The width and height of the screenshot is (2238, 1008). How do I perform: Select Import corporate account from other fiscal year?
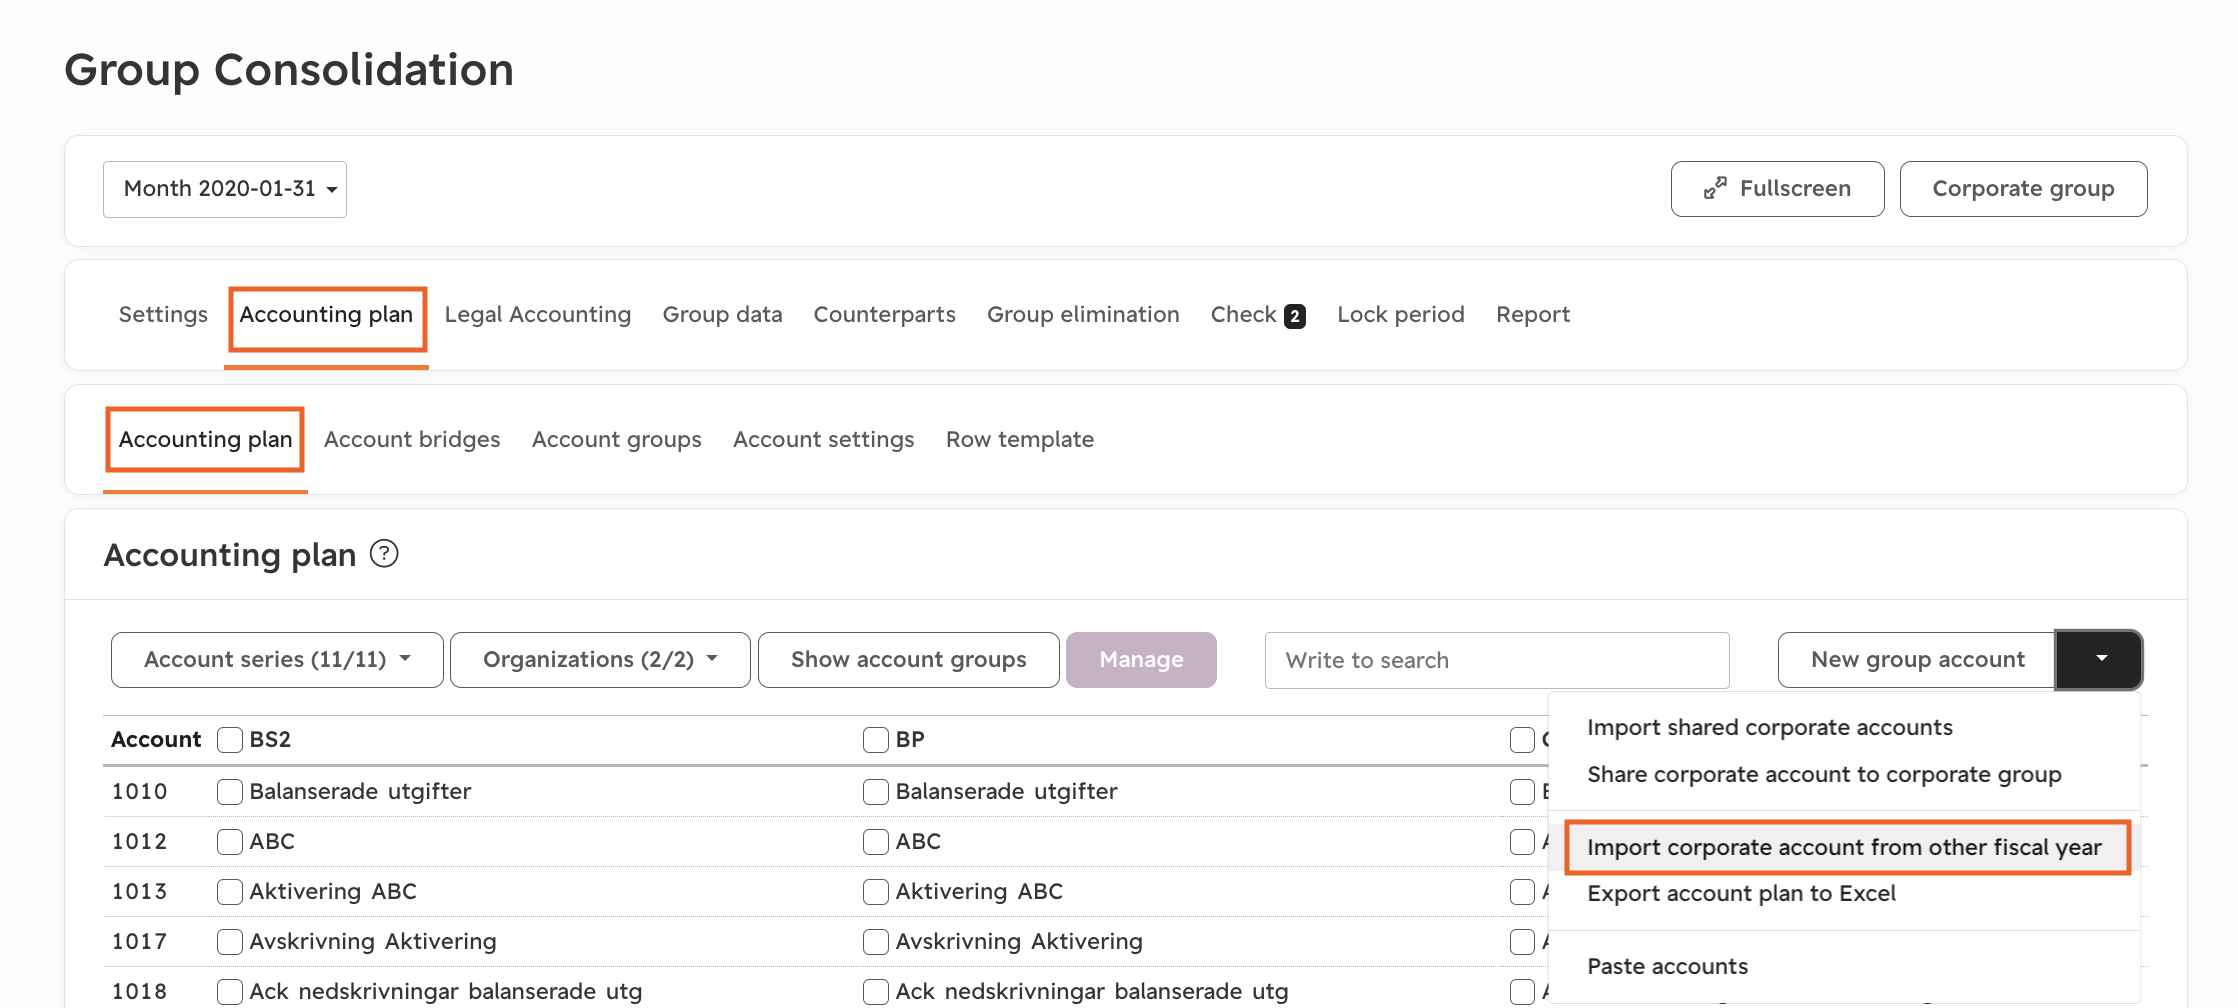[1844, 848]
